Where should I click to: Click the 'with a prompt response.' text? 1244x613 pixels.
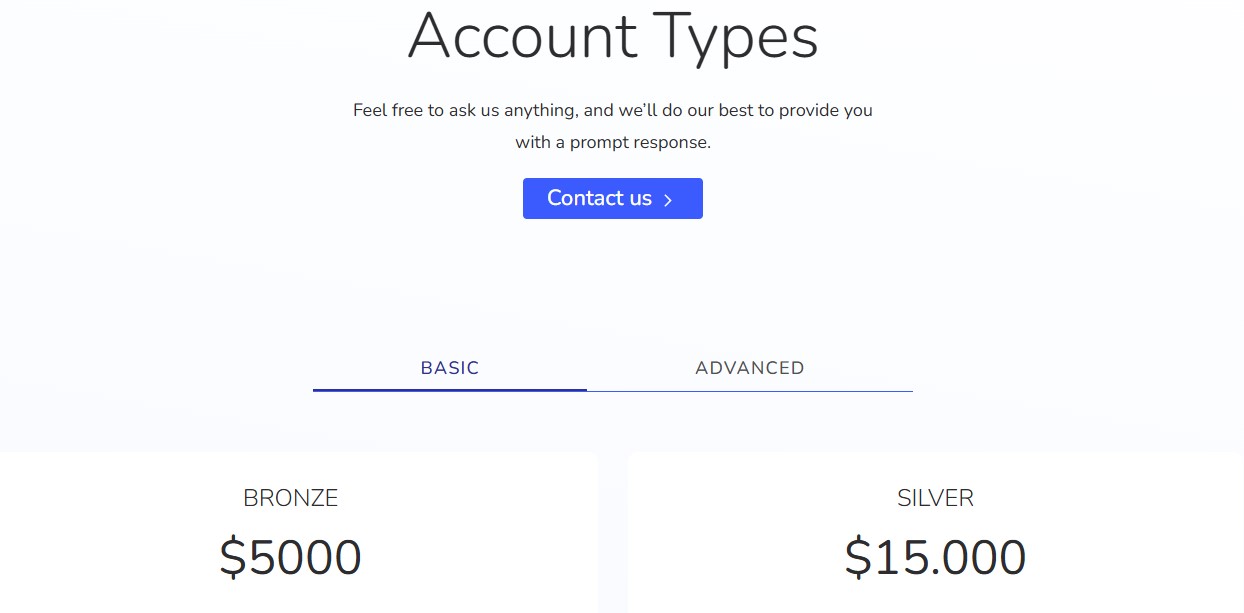pyautogui.click(x=612, y=142)
